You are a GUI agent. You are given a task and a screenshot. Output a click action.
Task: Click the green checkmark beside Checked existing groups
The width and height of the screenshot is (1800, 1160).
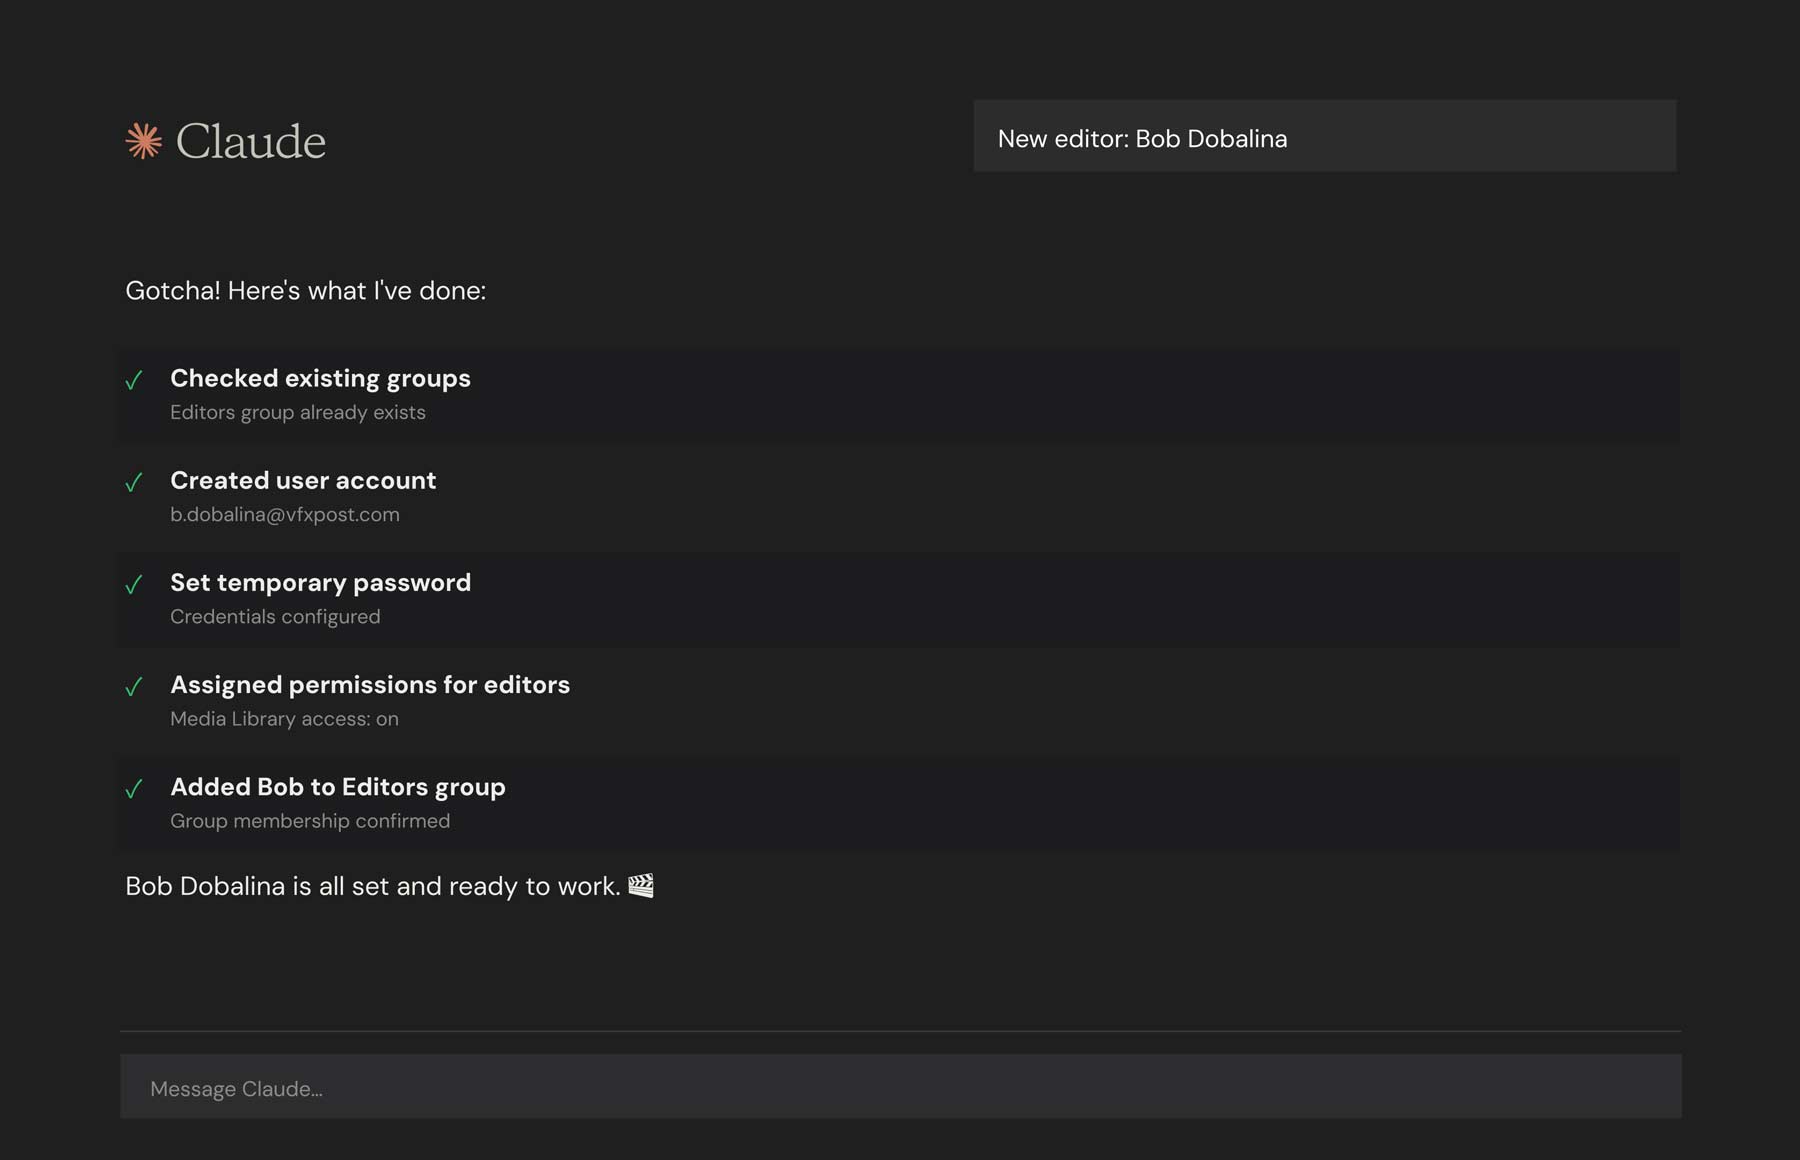point(134,380)
